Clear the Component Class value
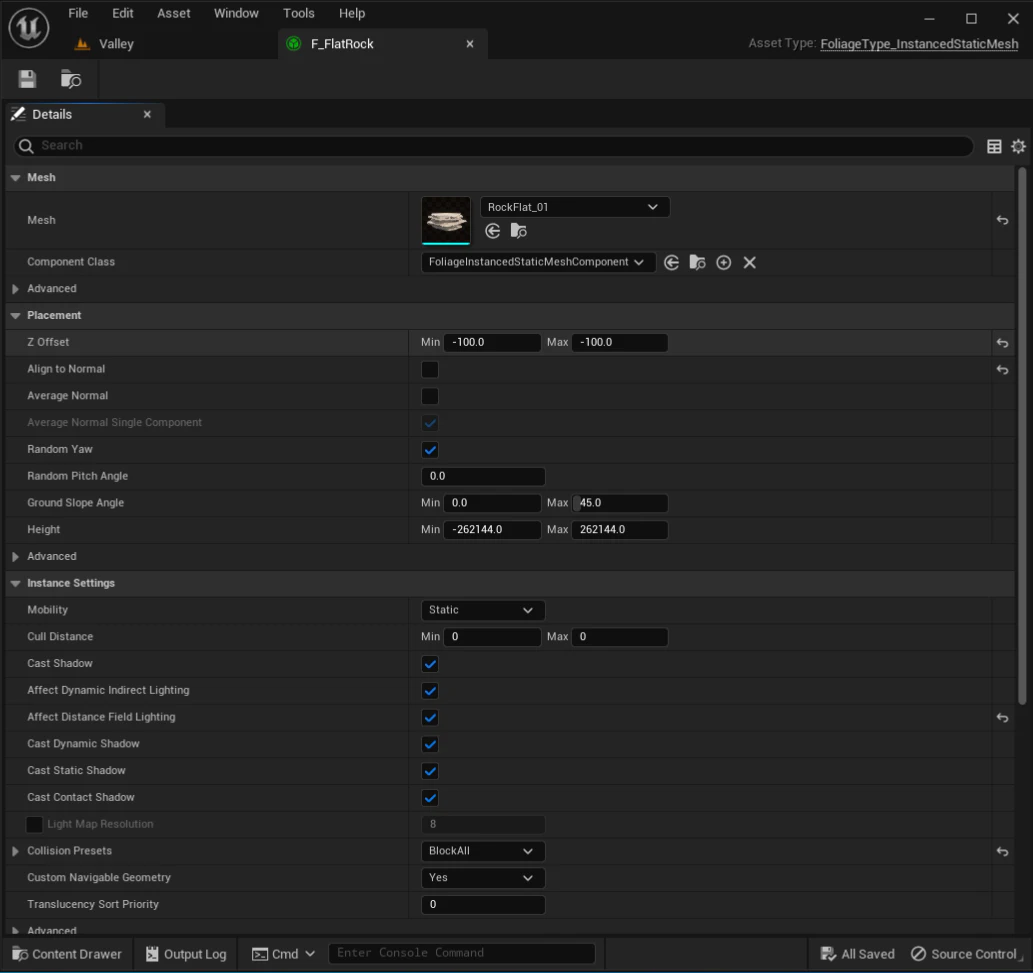 [750, 262]
